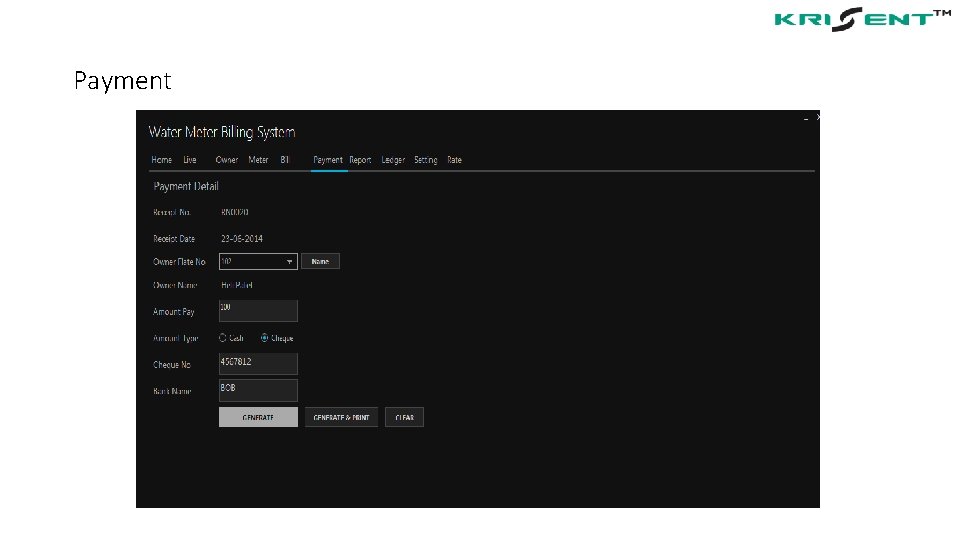
Task: Click inside the Amount Pay field
Action: pyautogui.click(x=258, y=311)
